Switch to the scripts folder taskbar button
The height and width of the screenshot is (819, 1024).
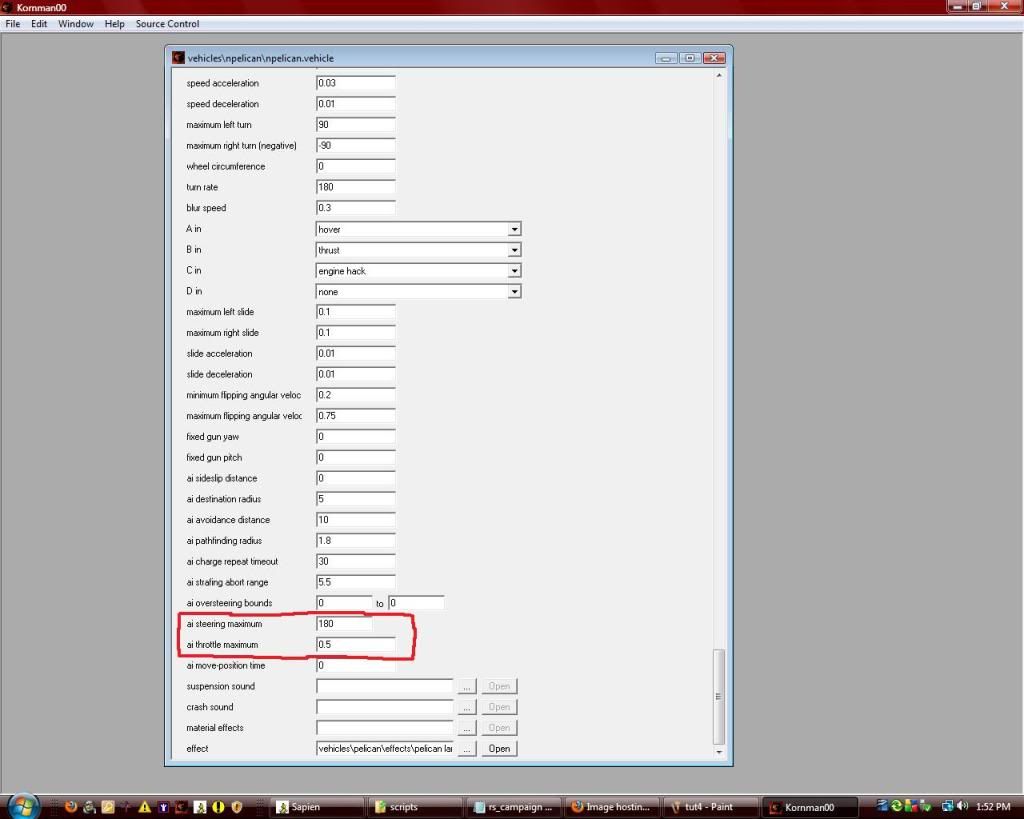[x=416, y=807]
